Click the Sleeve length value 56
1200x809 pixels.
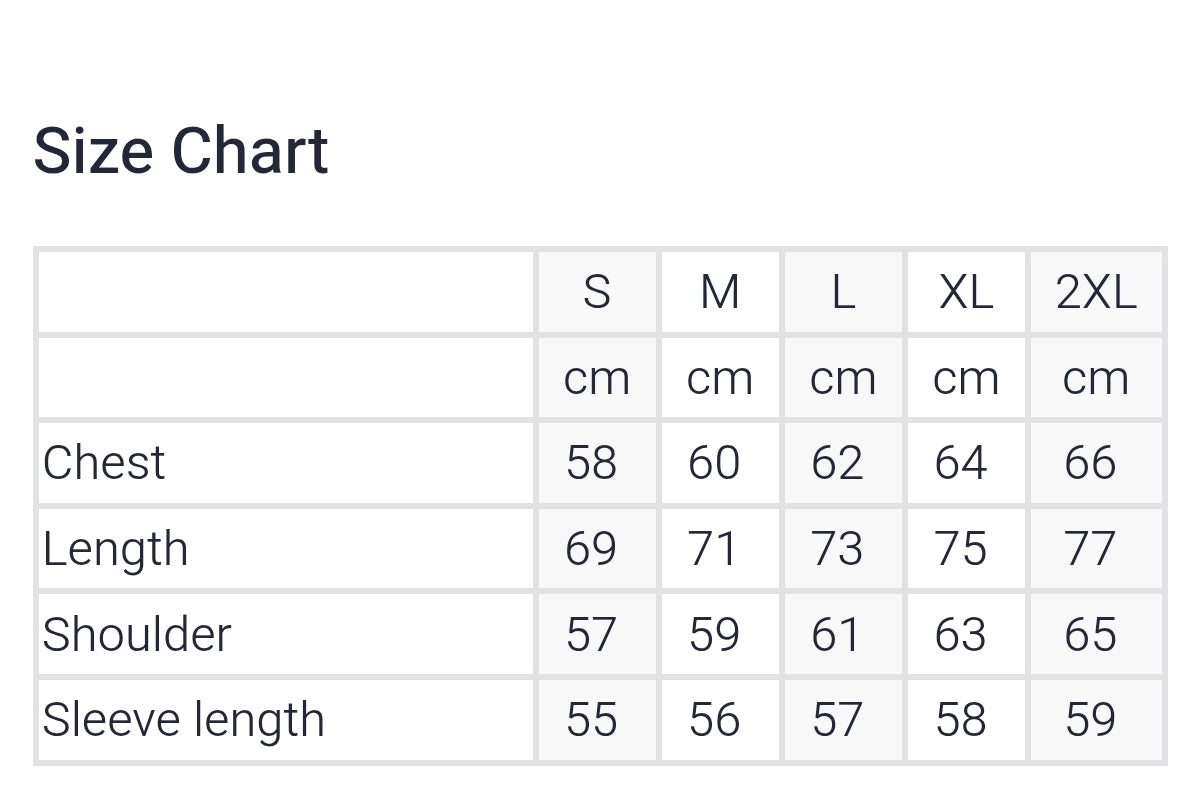pyautogui.click(x=714, y=720)
